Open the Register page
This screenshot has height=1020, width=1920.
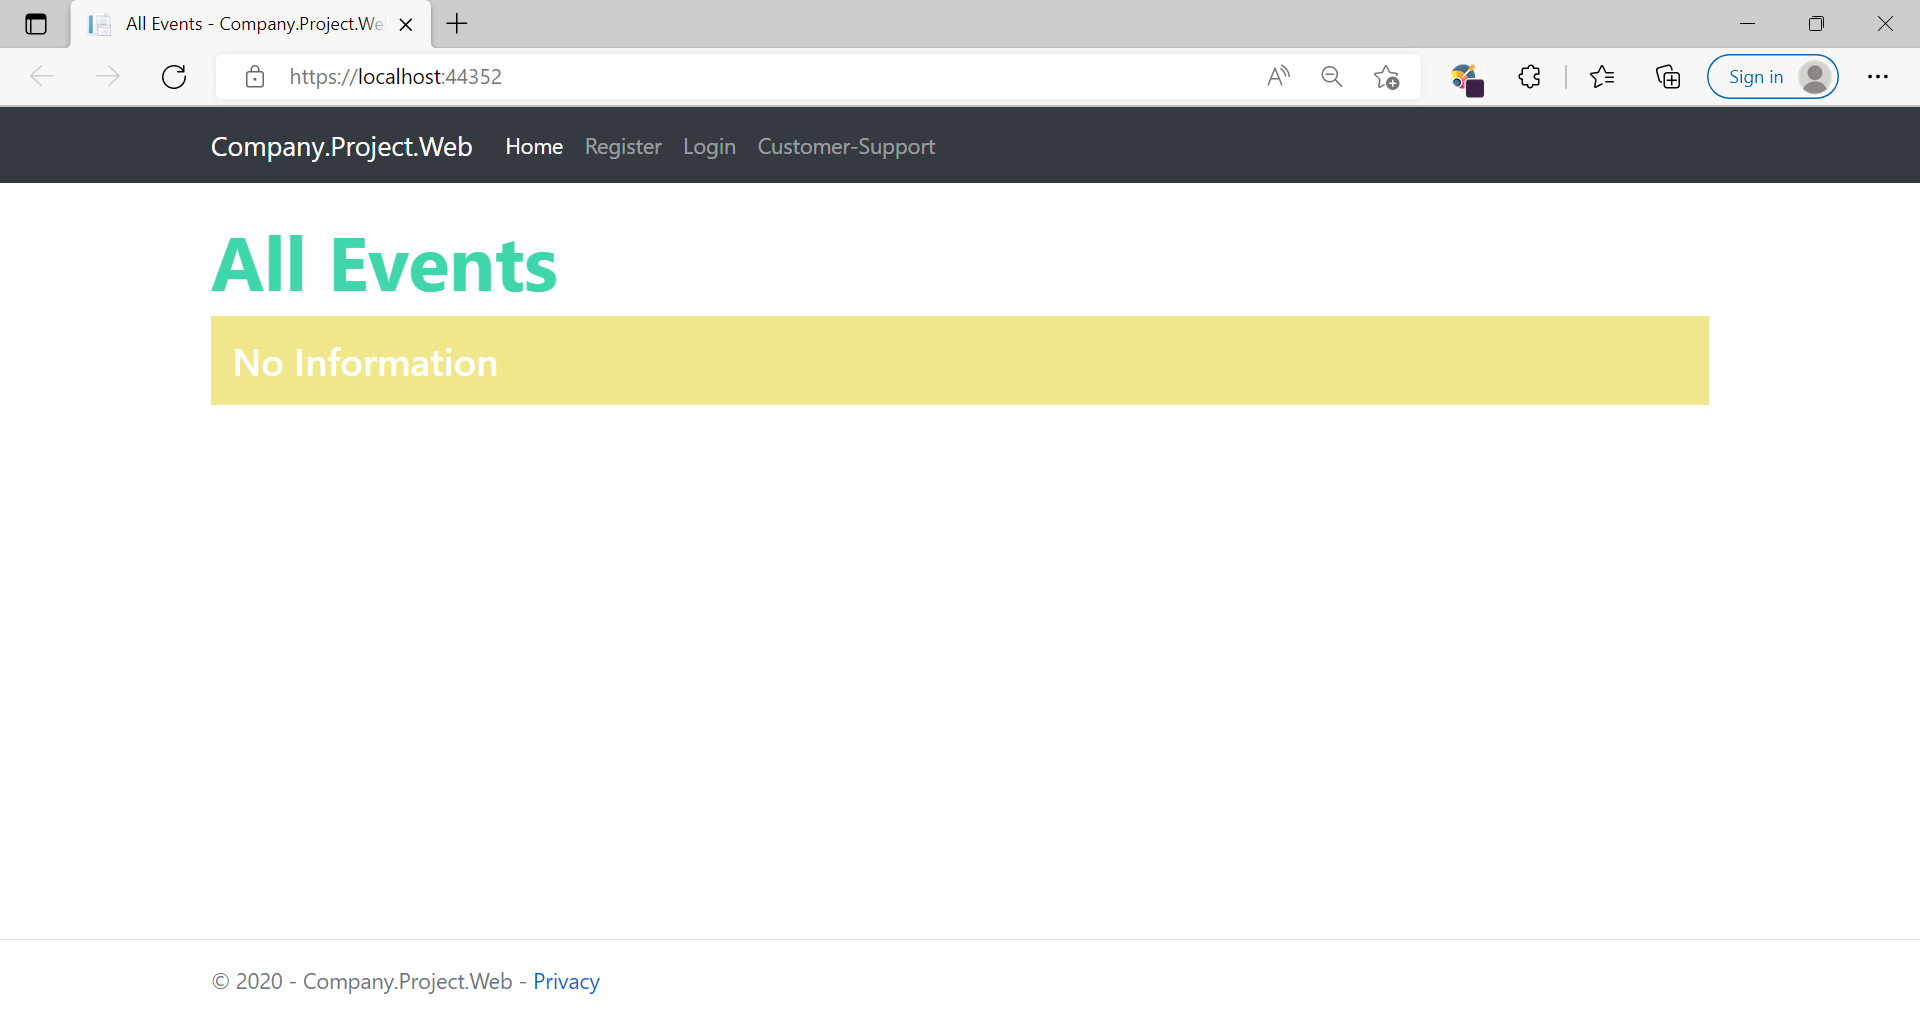[x=623, y=146]
